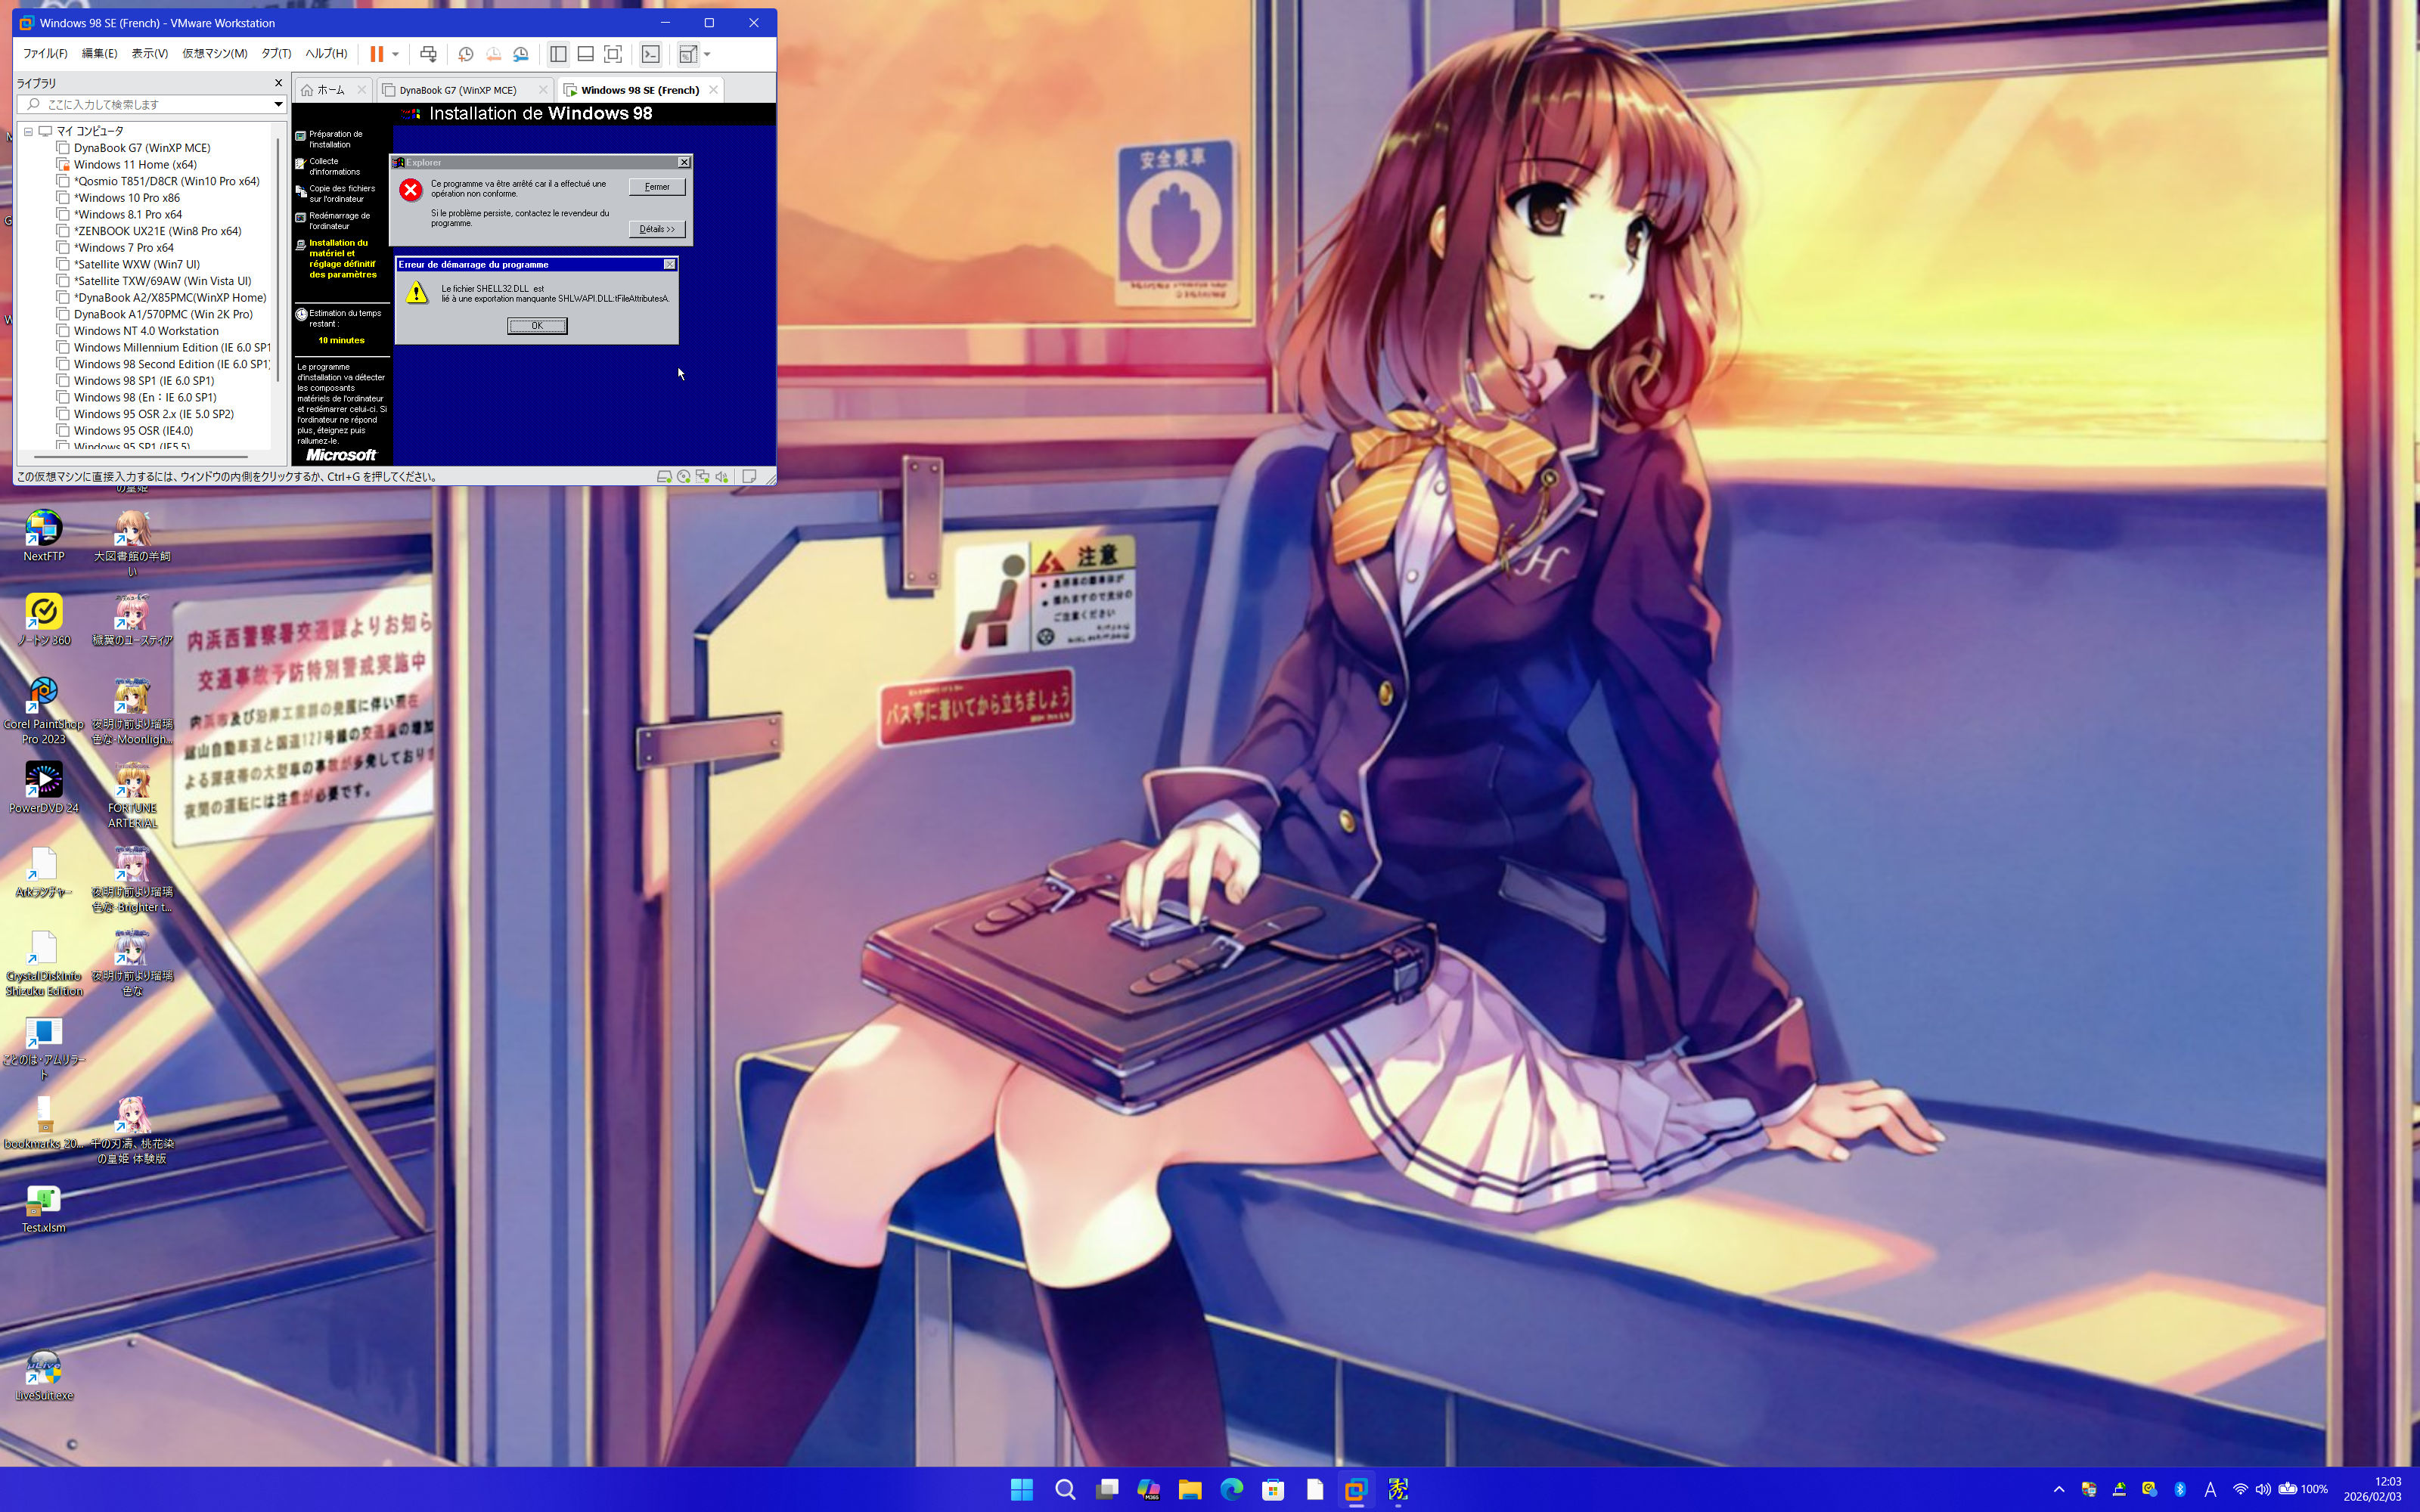Click the Edge browser icon in the taskbar
This screenshot has width=2420, height=1512.
pos(1231,1489)
